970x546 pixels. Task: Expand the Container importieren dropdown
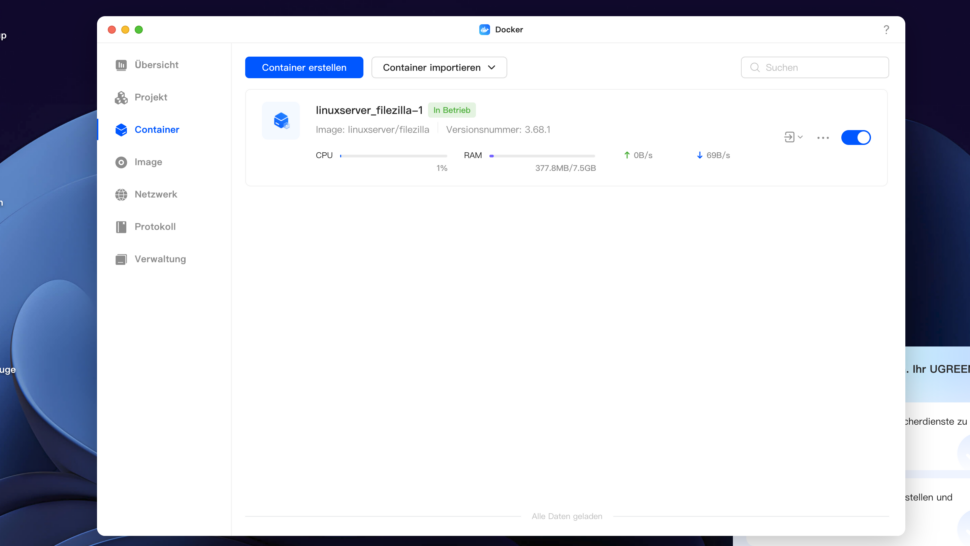click(x=439, y=67)
